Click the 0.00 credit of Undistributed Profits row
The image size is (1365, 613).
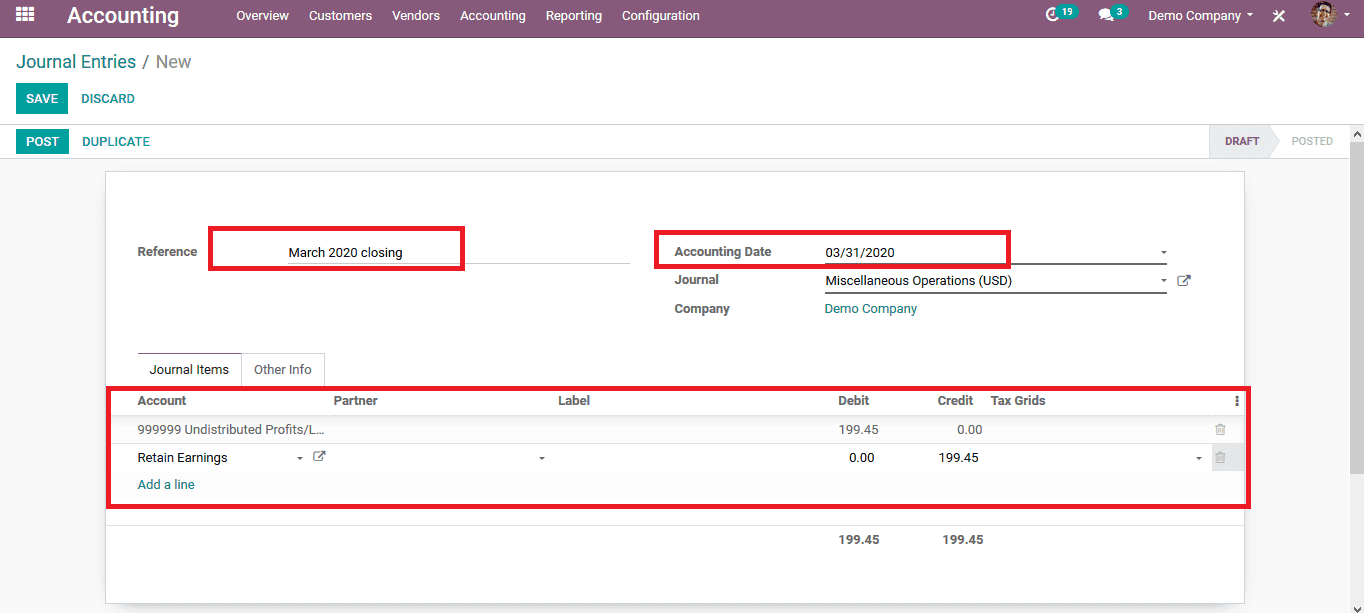(x=969, y=430)
